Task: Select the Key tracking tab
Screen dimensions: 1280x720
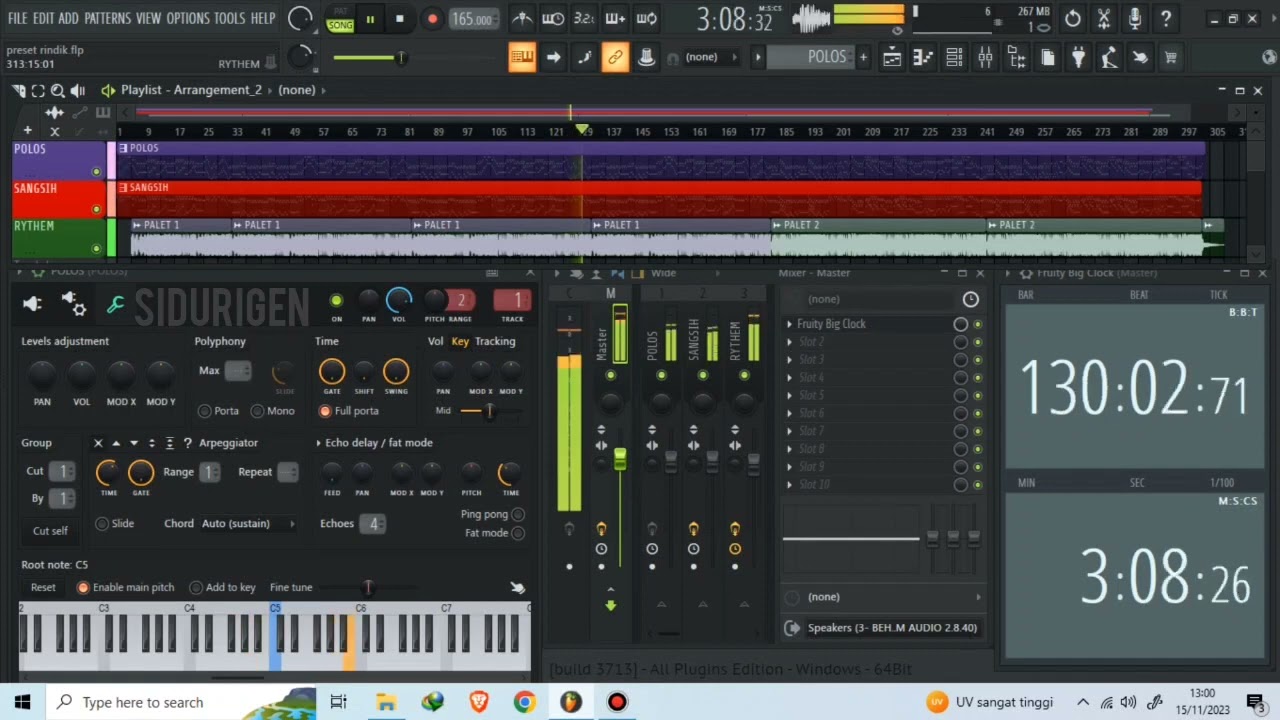Action: tap(460, 342)
